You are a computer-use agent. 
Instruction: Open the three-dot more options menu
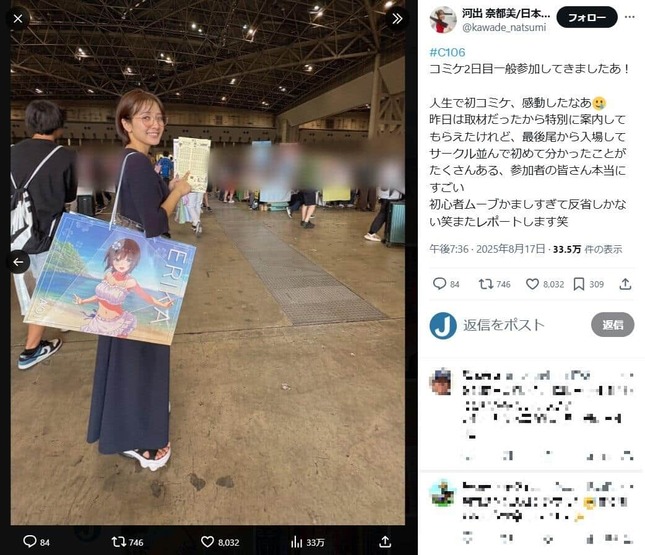630,17
